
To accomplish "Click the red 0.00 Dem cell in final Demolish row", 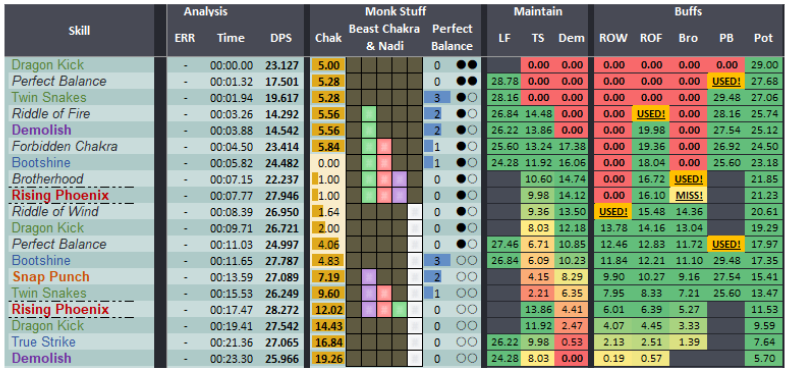I will coord(571,358).
